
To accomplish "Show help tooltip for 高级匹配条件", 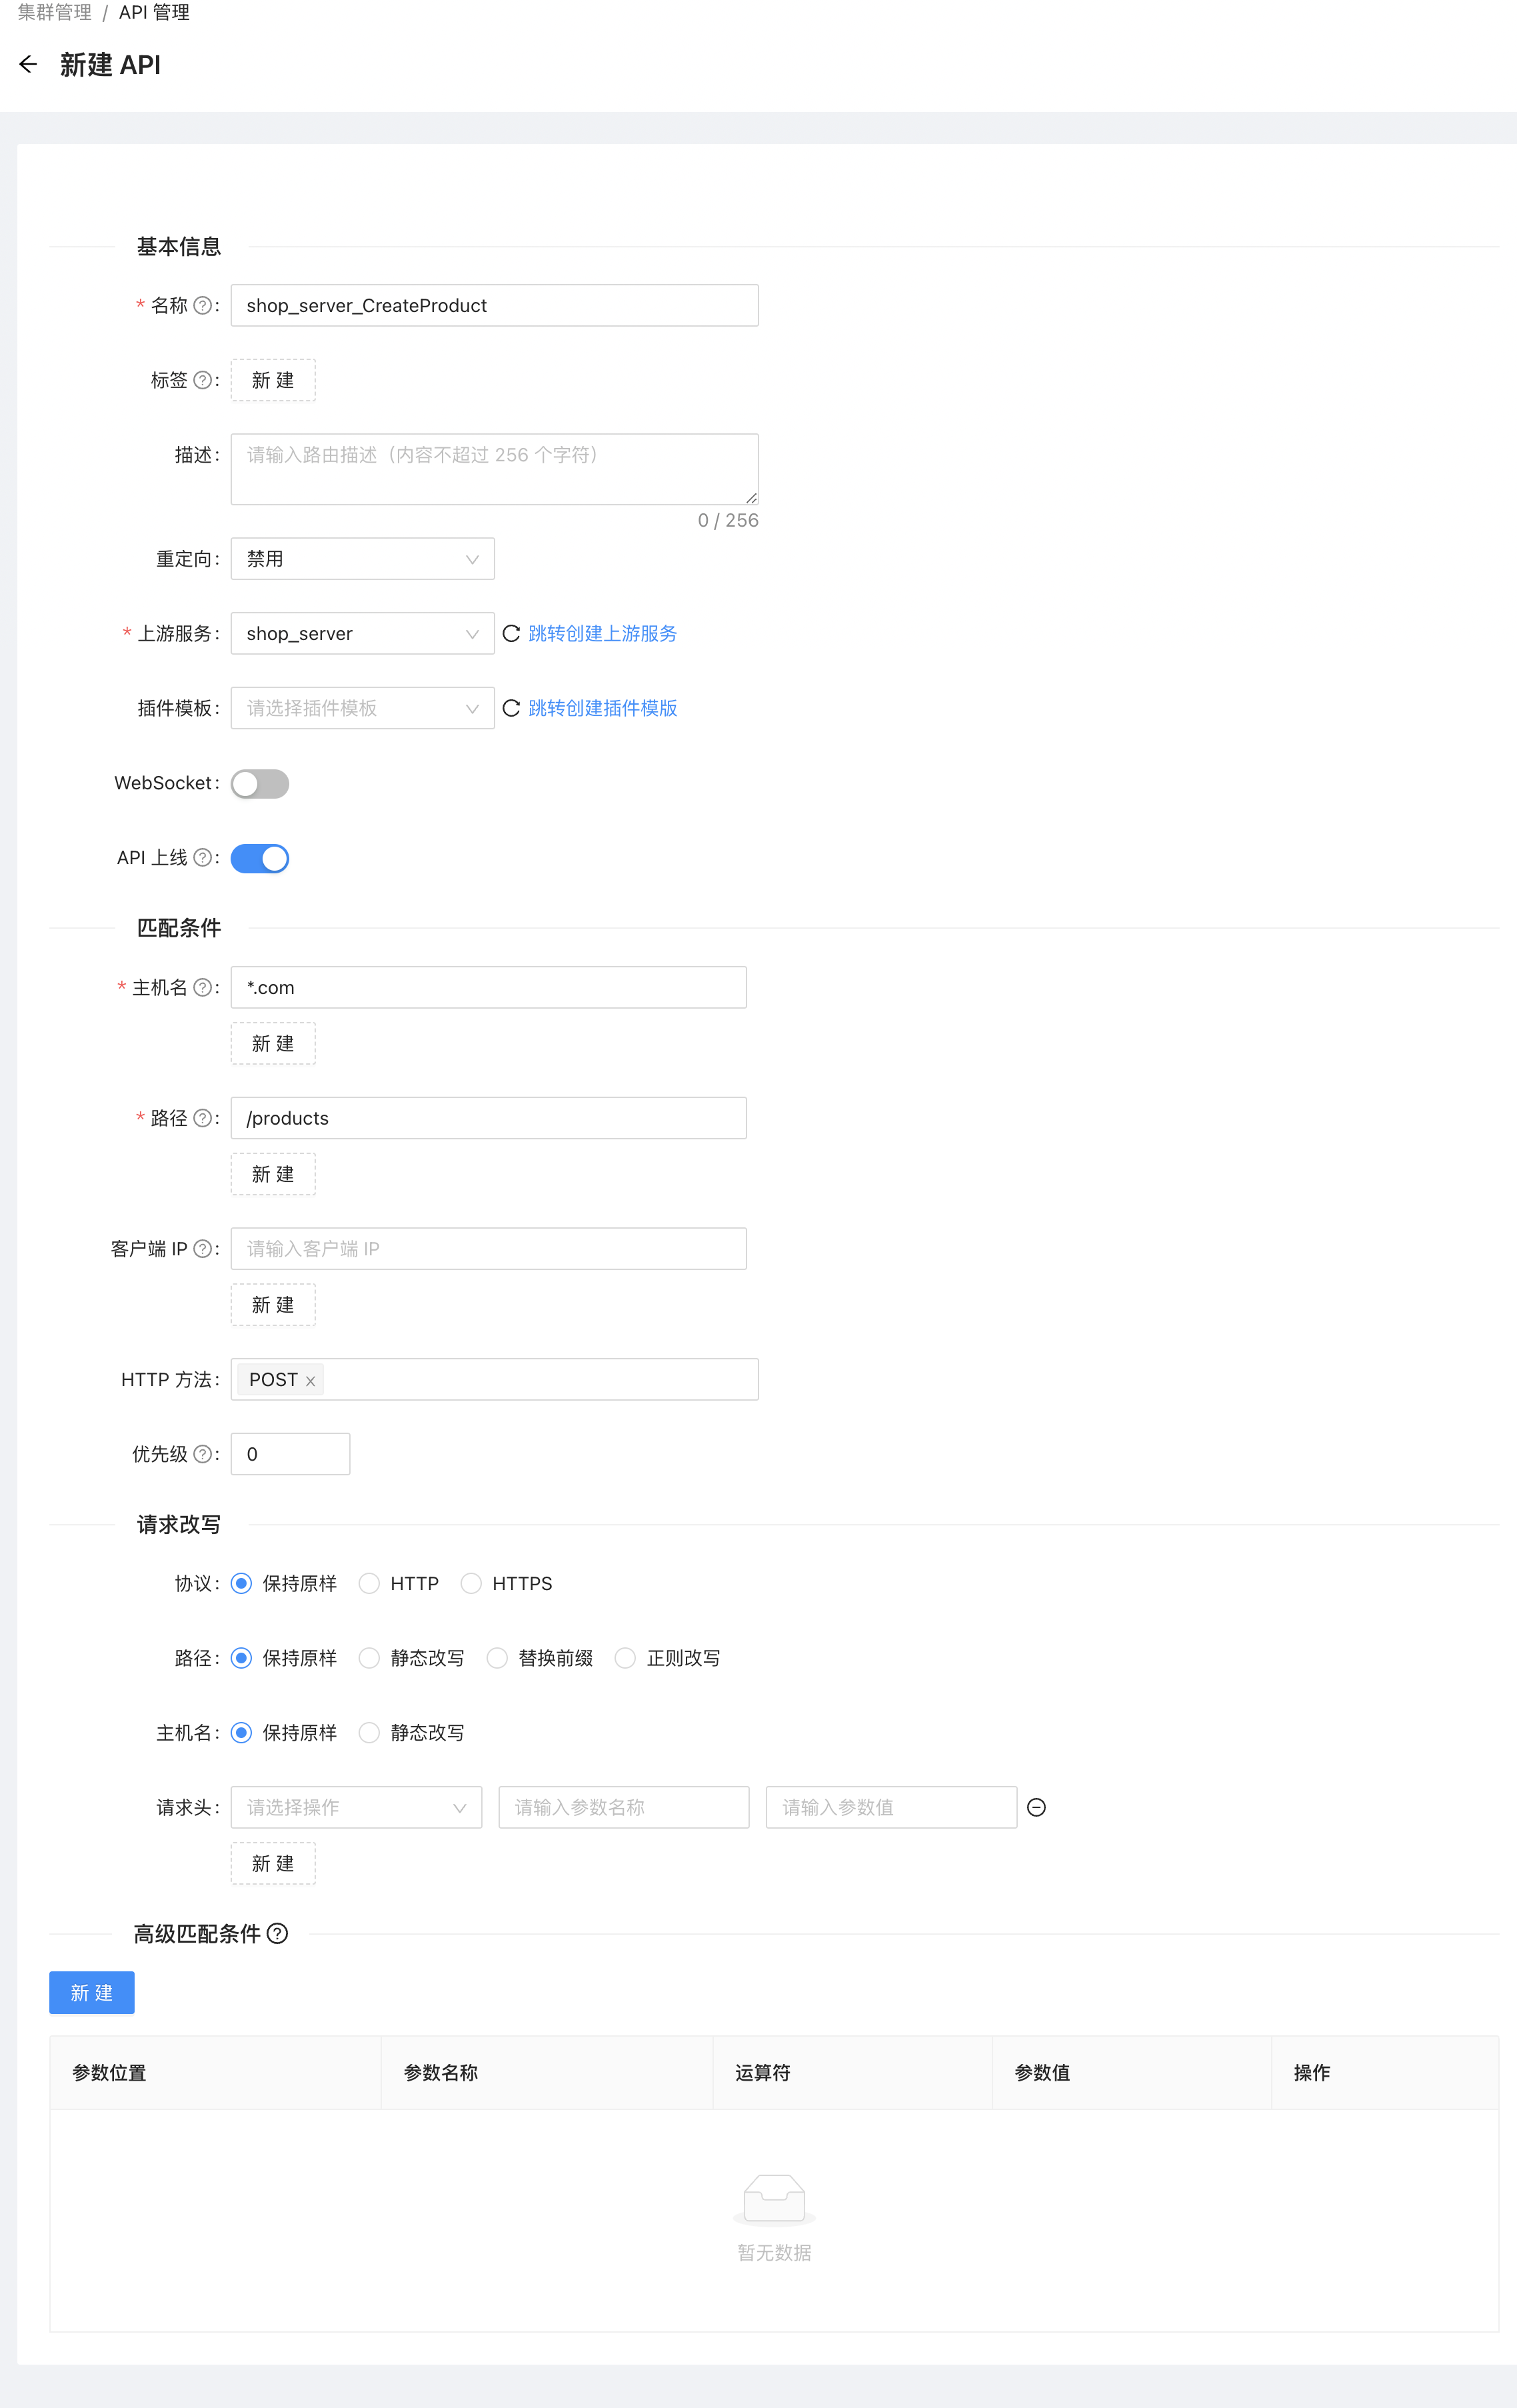I will click(278, 1934).
